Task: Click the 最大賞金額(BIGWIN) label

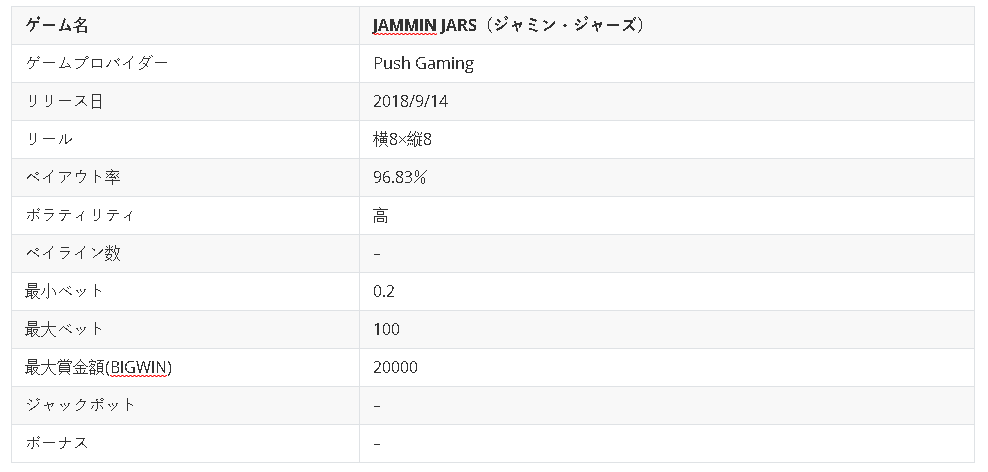Action: coord(98,367)
